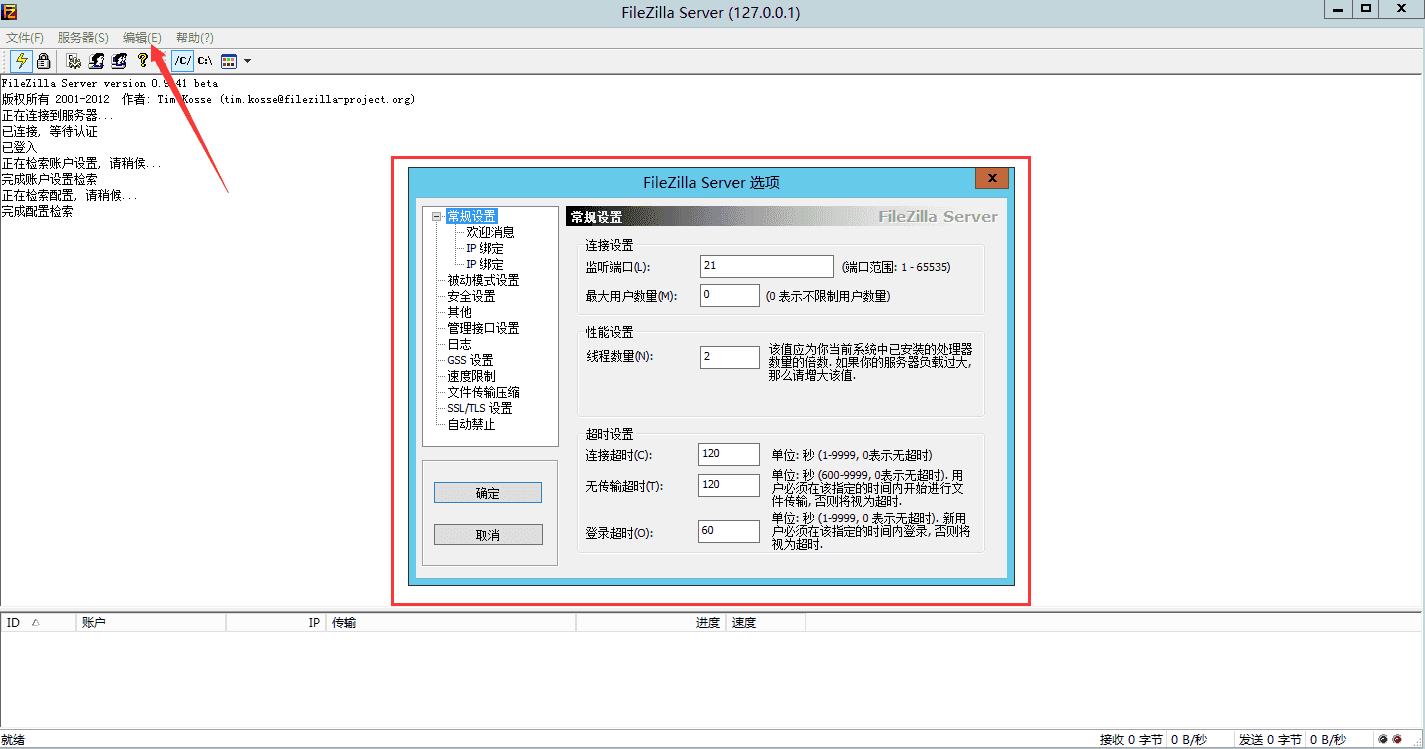
Task: Click the 已登入 log line
Action: coord(20,147)
